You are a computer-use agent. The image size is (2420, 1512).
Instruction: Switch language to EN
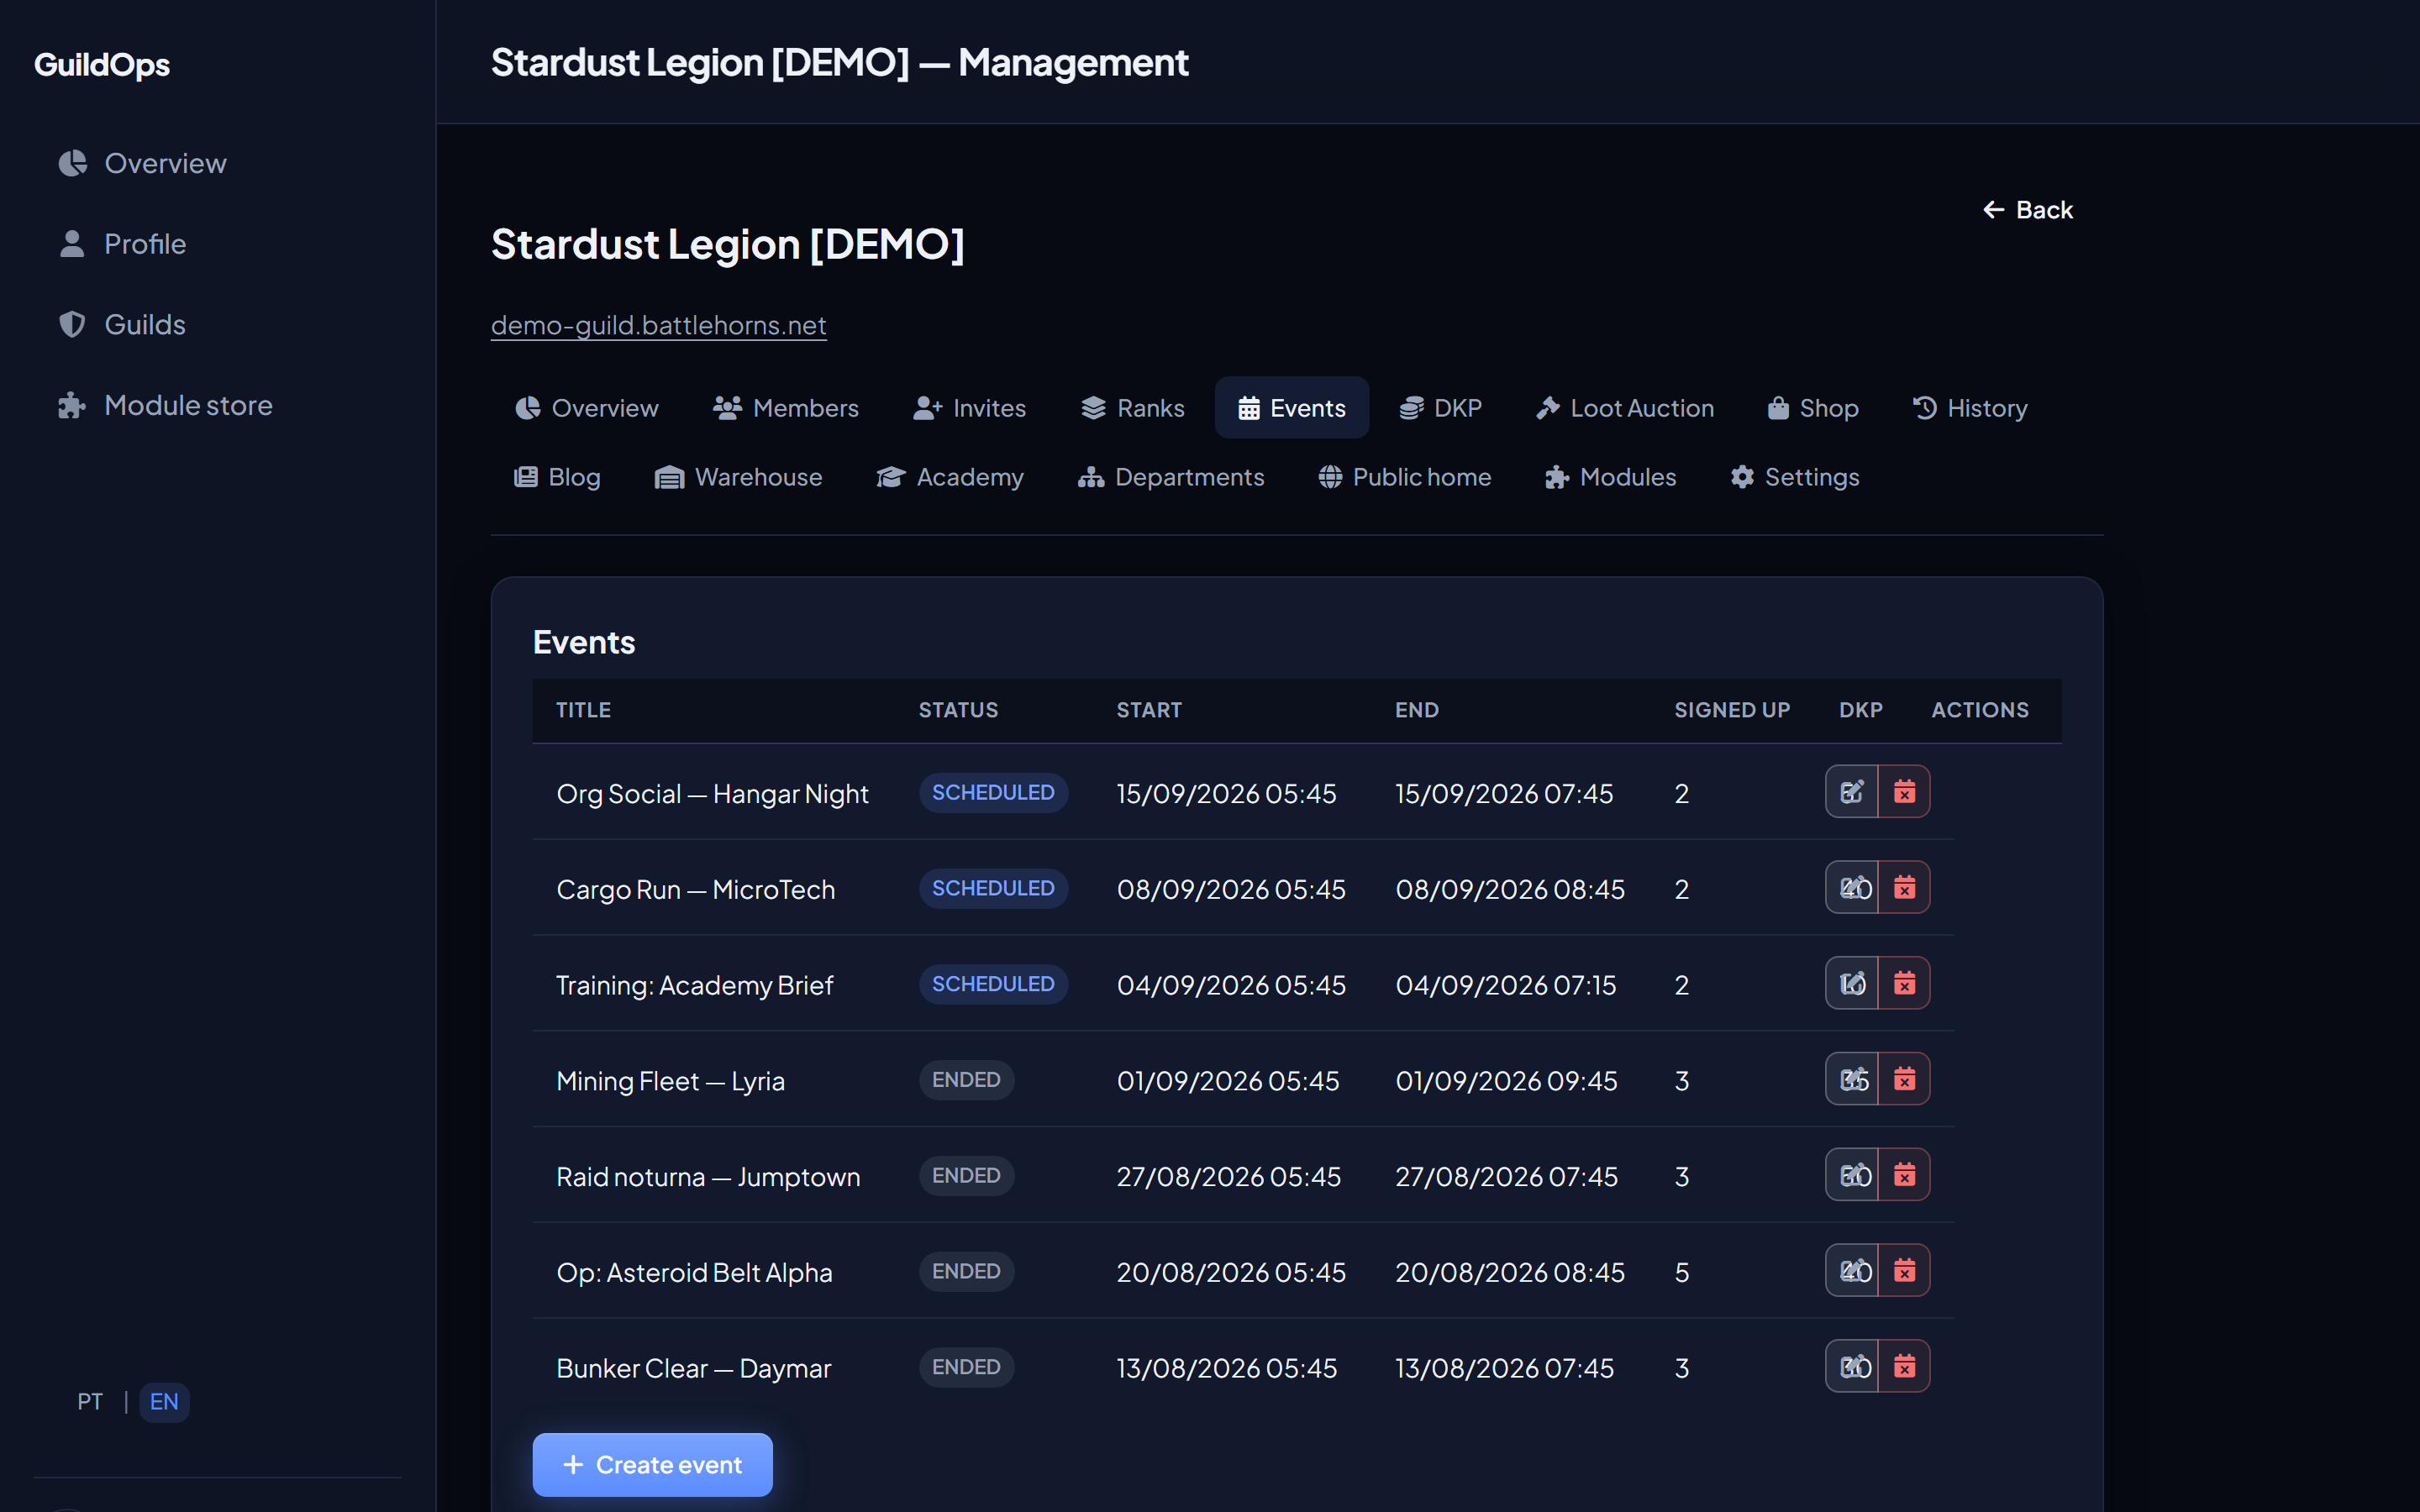tap(164, 1402)
